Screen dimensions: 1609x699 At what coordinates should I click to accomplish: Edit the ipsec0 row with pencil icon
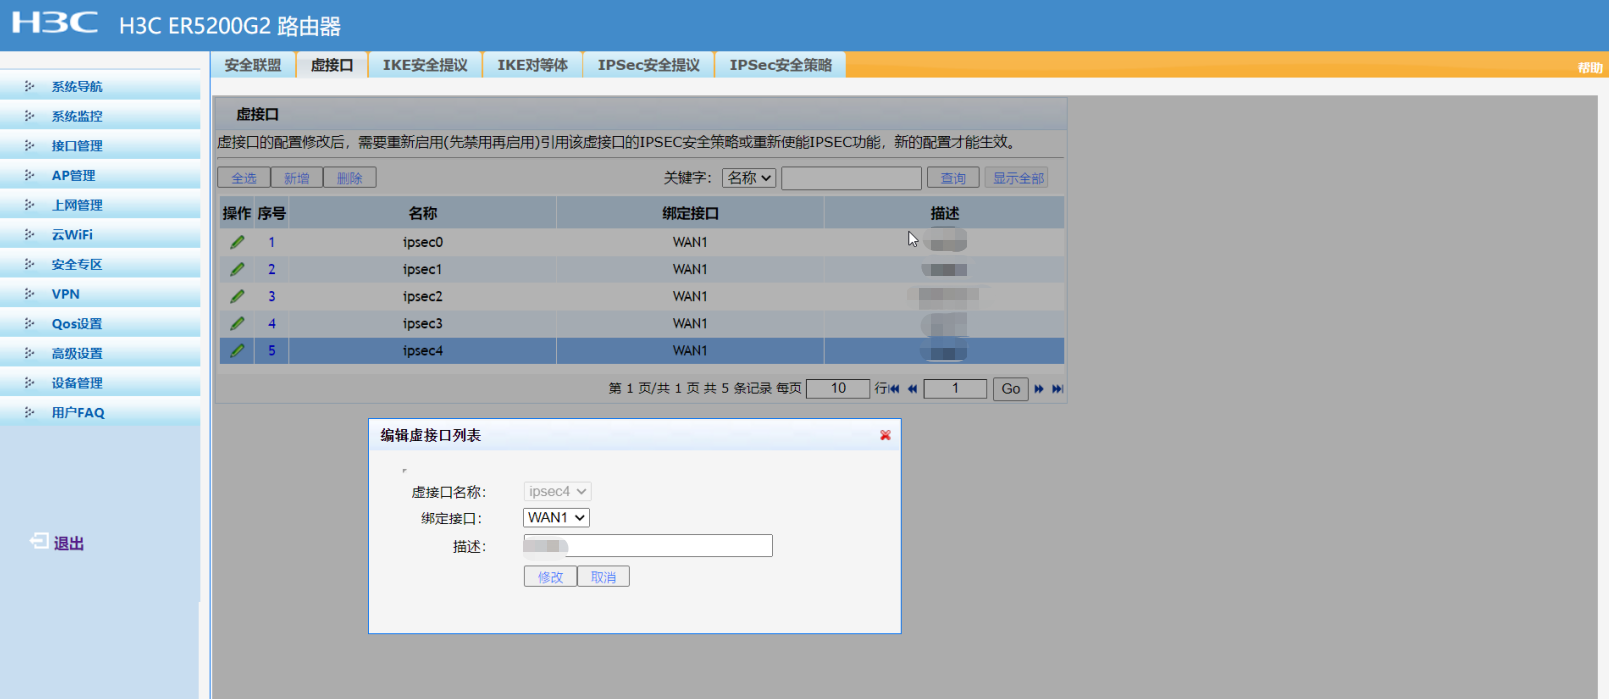tap(237, 242)
